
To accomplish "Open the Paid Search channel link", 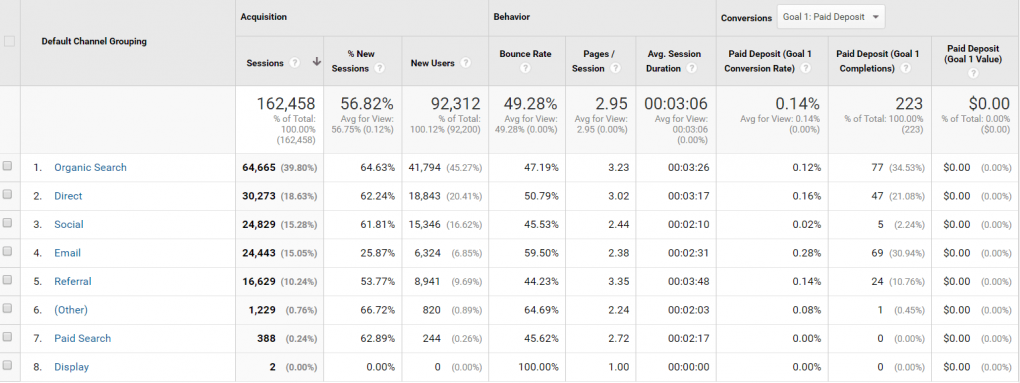I will [83, 338].
